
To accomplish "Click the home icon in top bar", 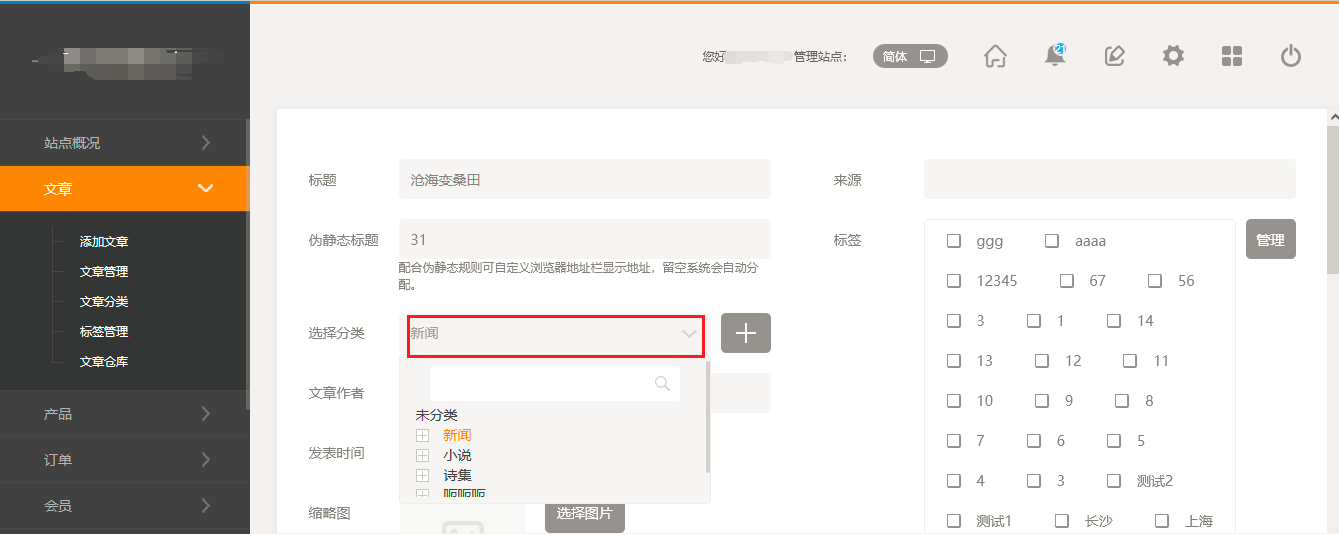I will click(x=995, y=56).
